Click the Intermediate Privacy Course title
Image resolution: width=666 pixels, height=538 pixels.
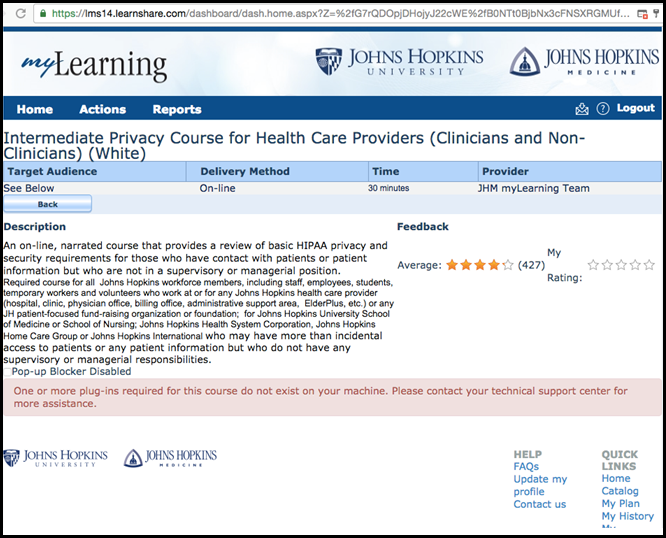[294, 146]
